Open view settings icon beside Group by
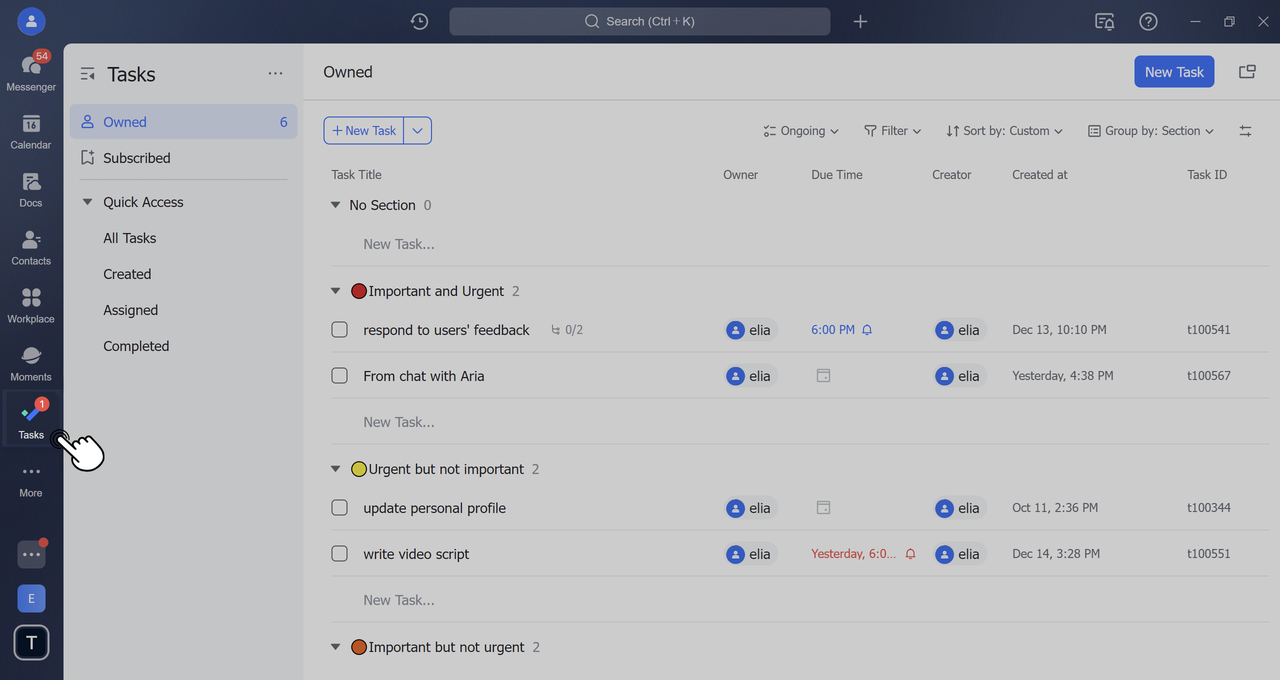 coord(1245,131)
